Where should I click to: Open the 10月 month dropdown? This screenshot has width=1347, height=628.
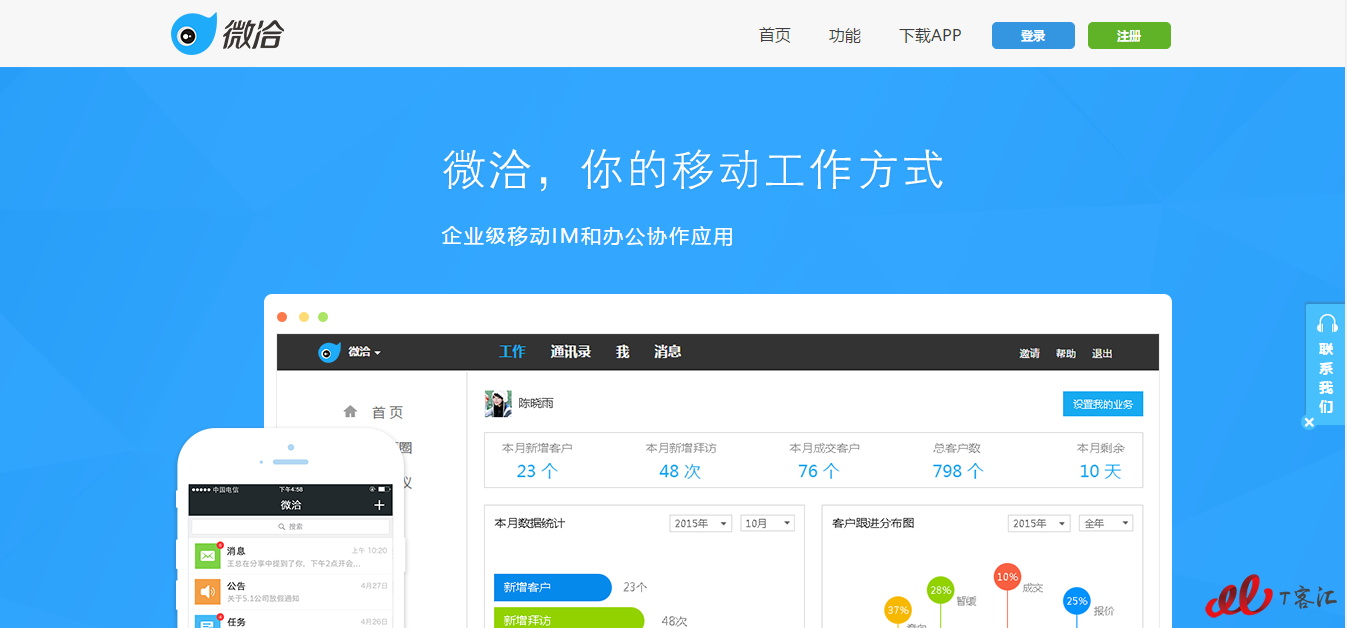[x=767, y=523]
